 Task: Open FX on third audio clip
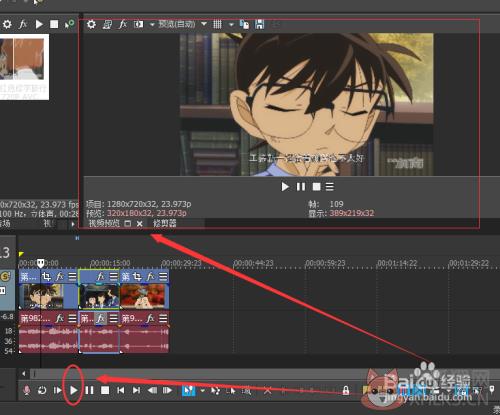[x=151, y=319]
